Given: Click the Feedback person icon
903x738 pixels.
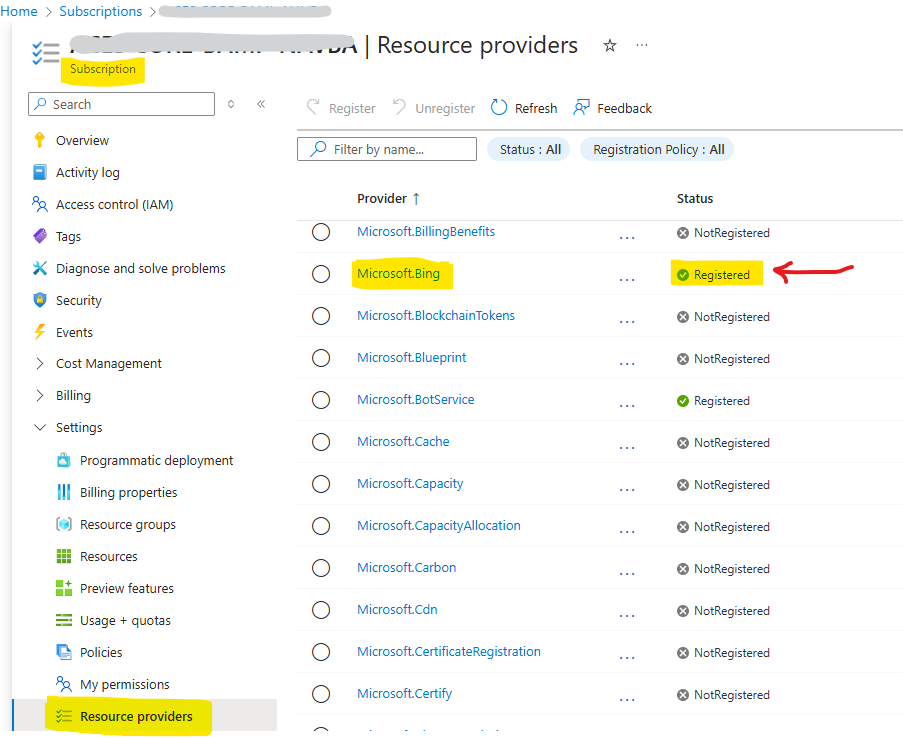Looking at the screenshot, I should (x=582, y=107).
